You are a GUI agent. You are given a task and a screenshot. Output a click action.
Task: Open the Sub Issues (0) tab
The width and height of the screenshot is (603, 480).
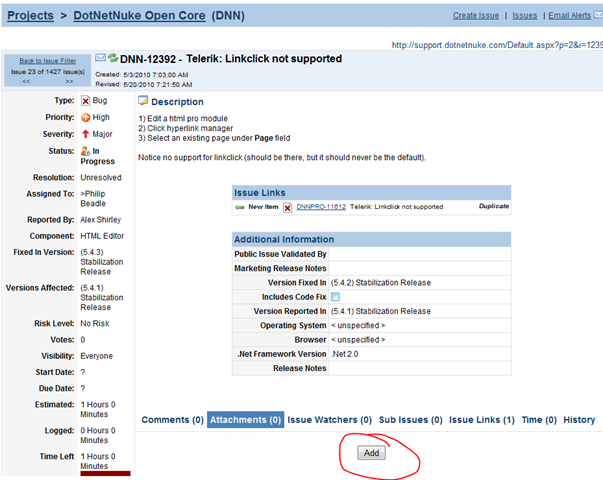411,420
